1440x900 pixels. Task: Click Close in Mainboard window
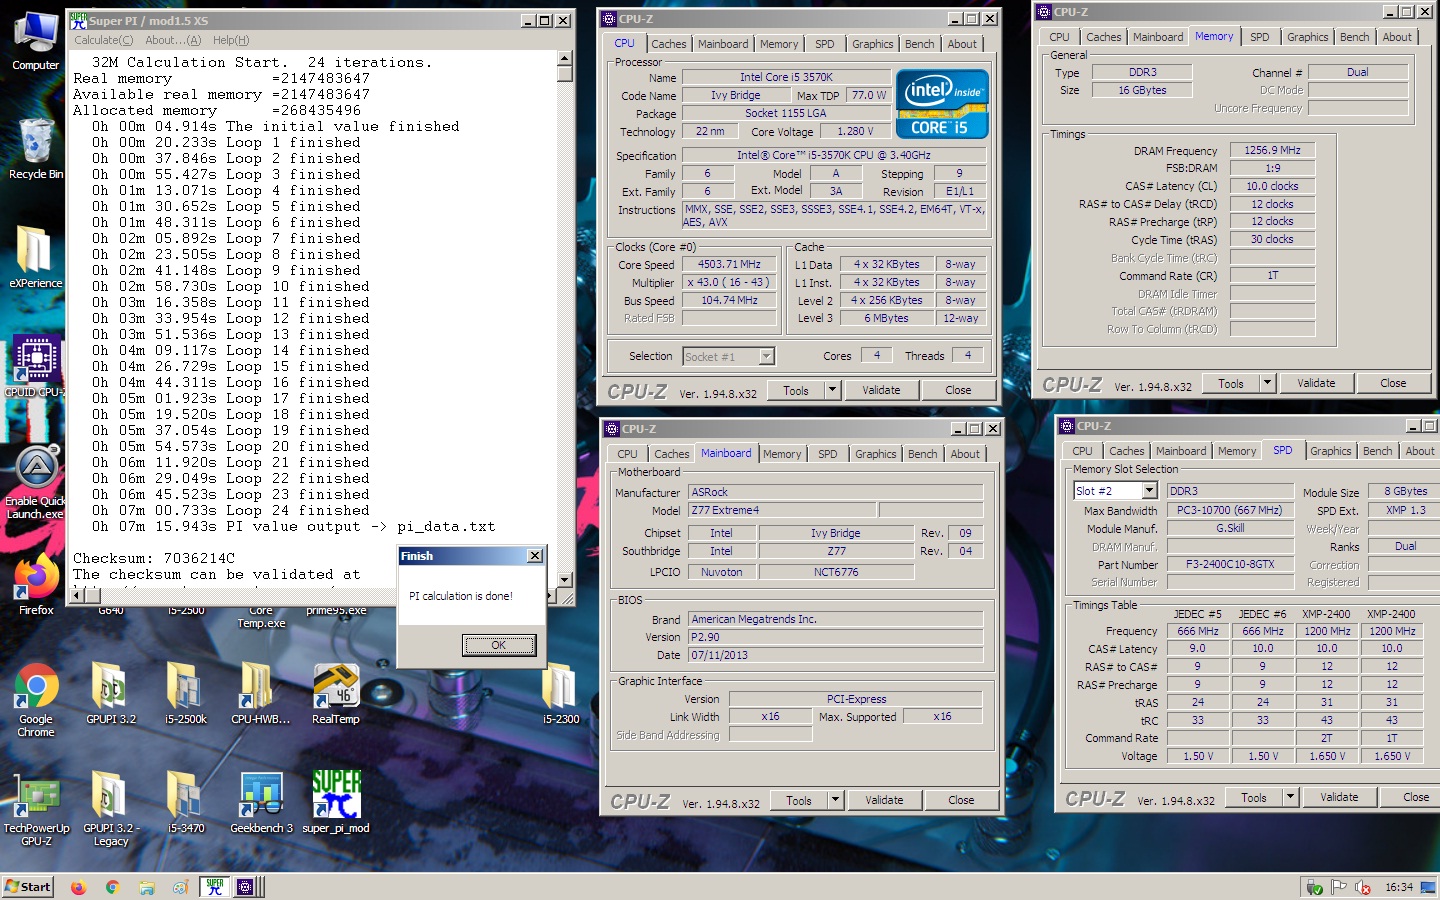[961, 800]
